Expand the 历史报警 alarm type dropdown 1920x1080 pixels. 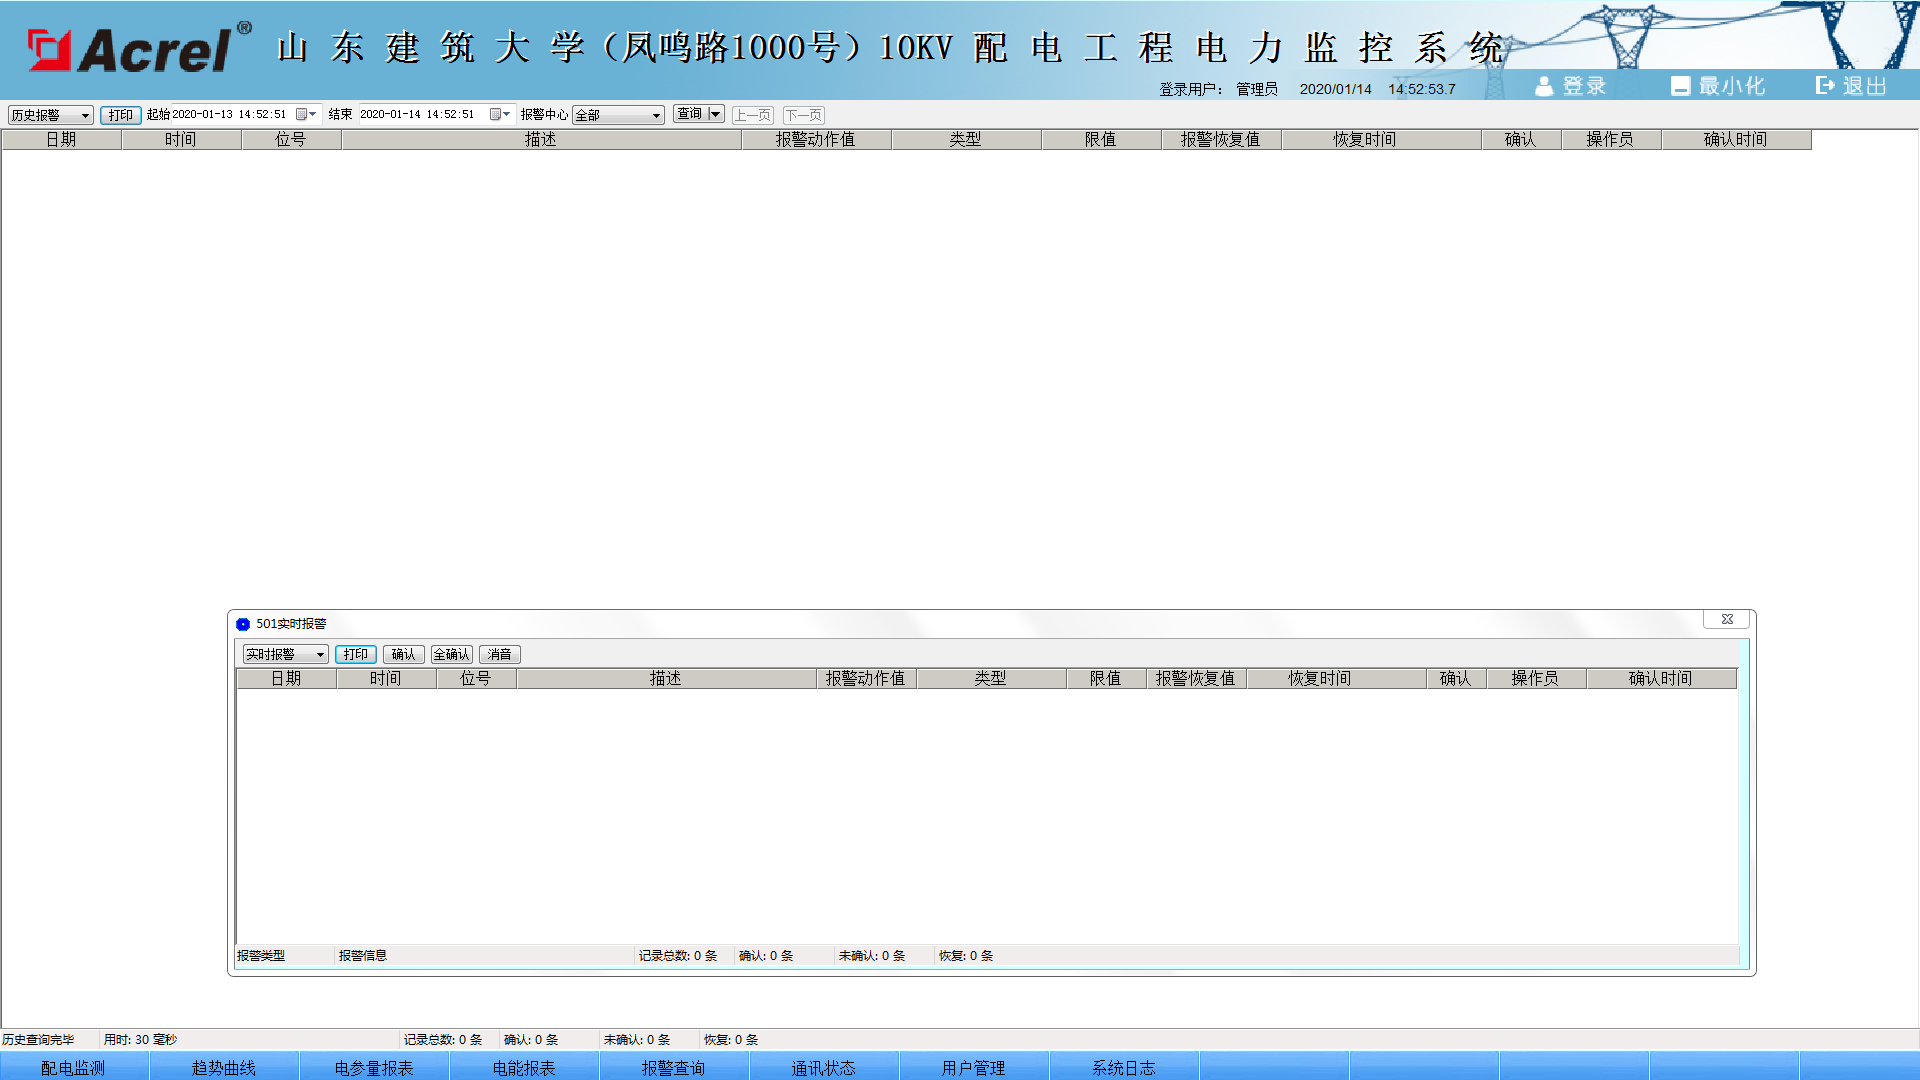(85, 116)
